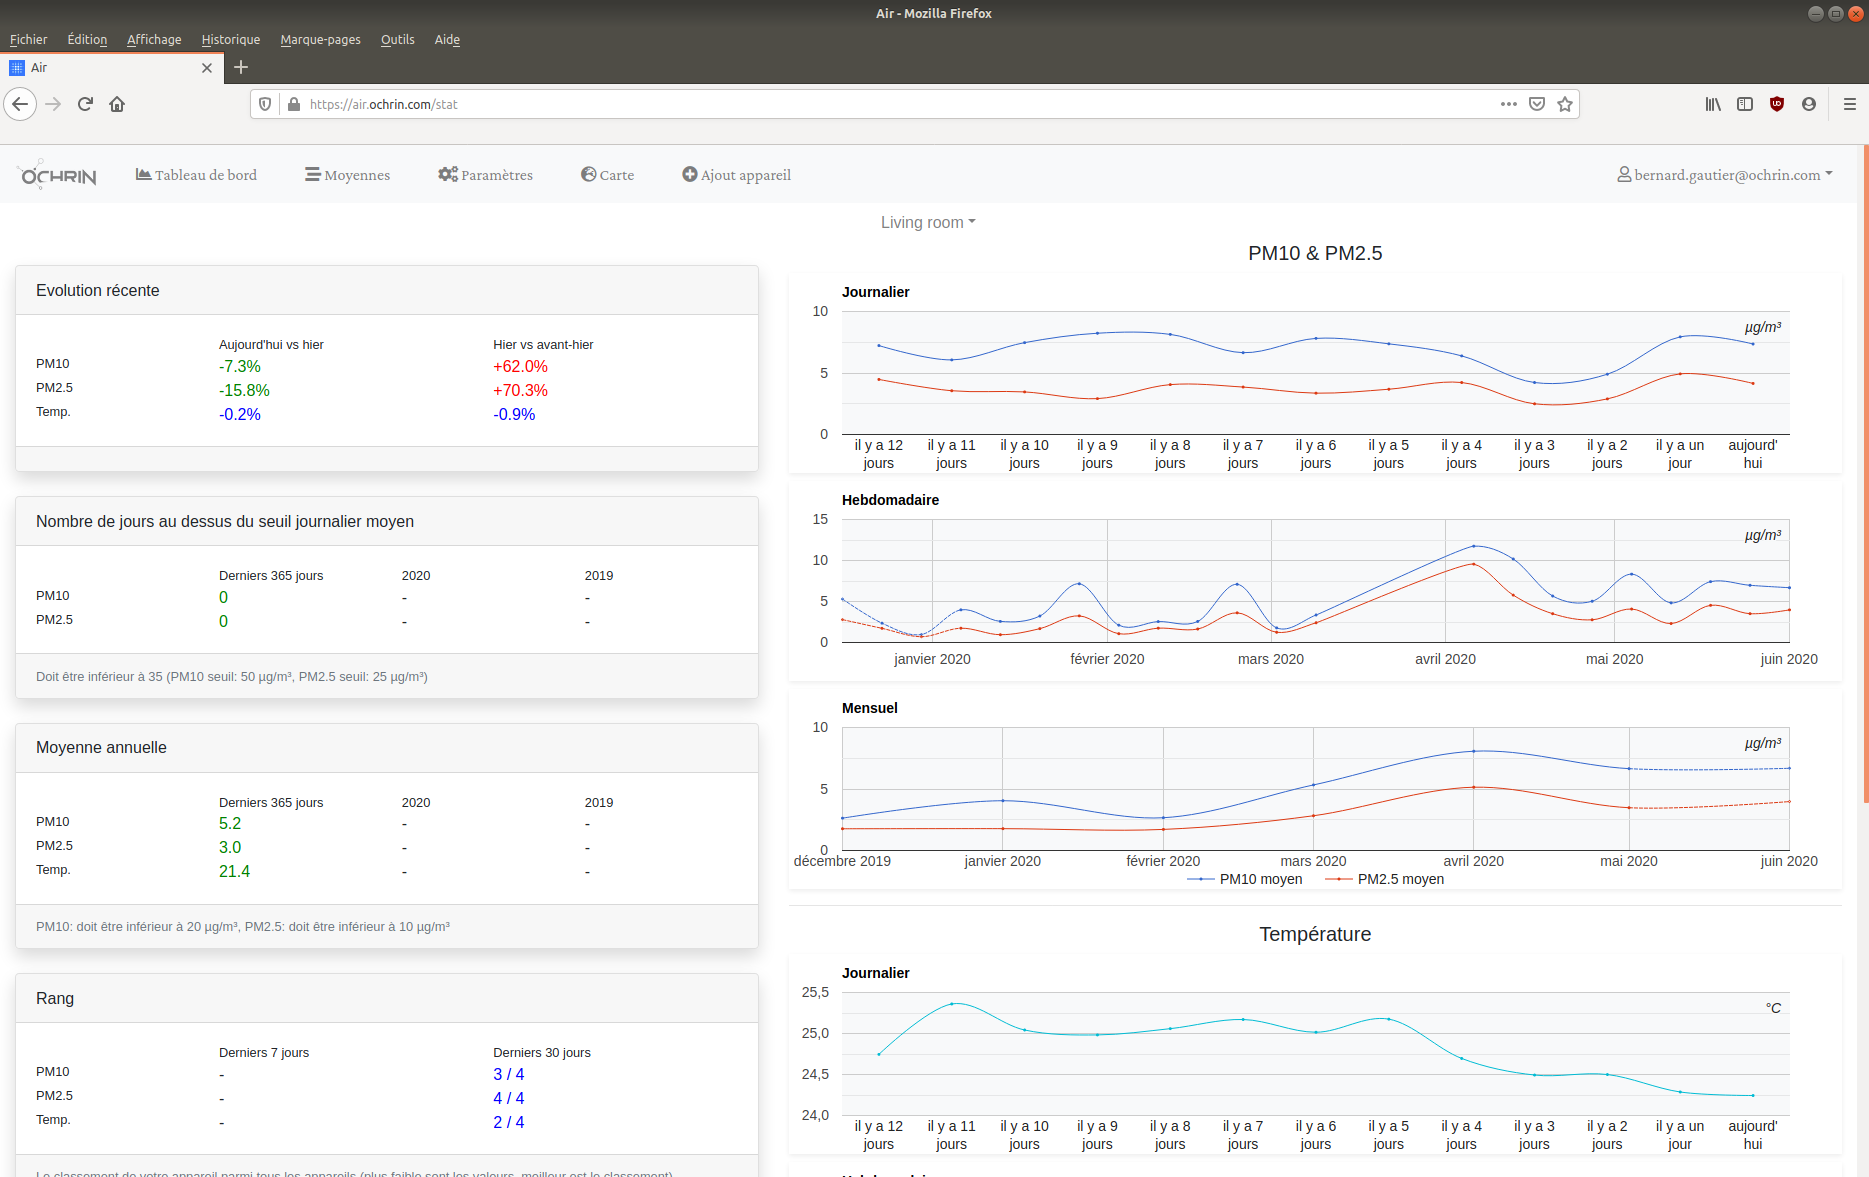The height and width of the screenshot is (1177, 1869).
Task: Select the Air browser tab
Action: (110, 68)
